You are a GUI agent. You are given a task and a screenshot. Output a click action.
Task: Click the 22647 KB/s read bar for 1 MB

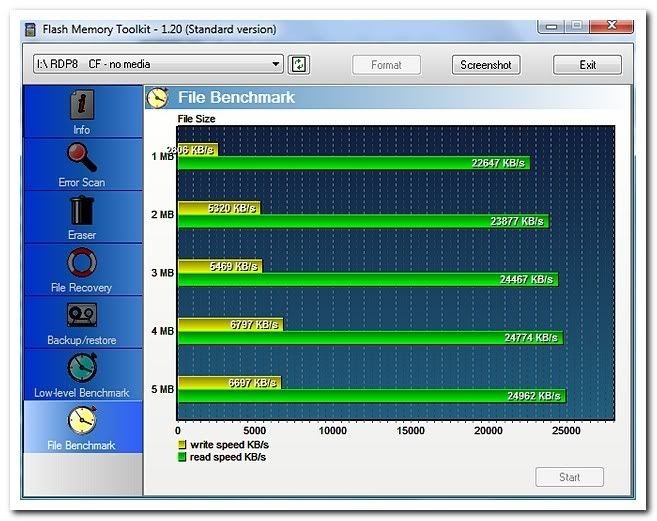click(354, 163)
